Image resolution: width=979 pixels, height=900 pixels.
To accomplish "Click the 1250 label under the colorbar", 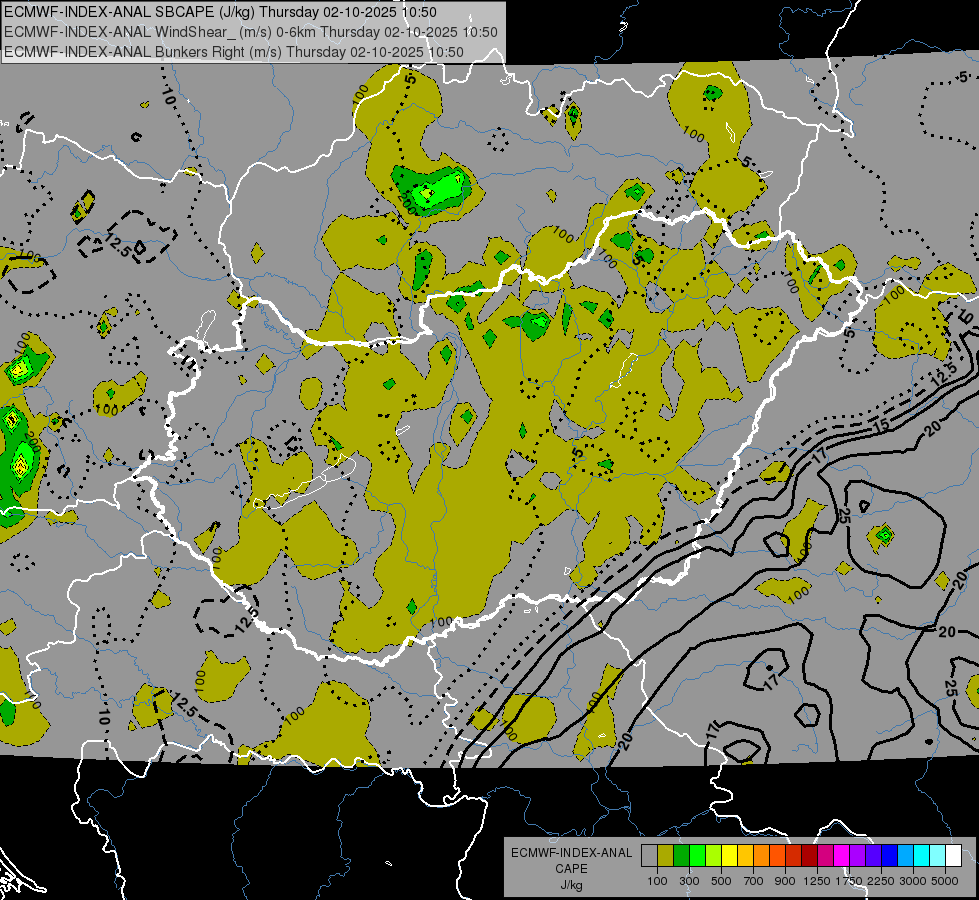I will pos(818,881).
